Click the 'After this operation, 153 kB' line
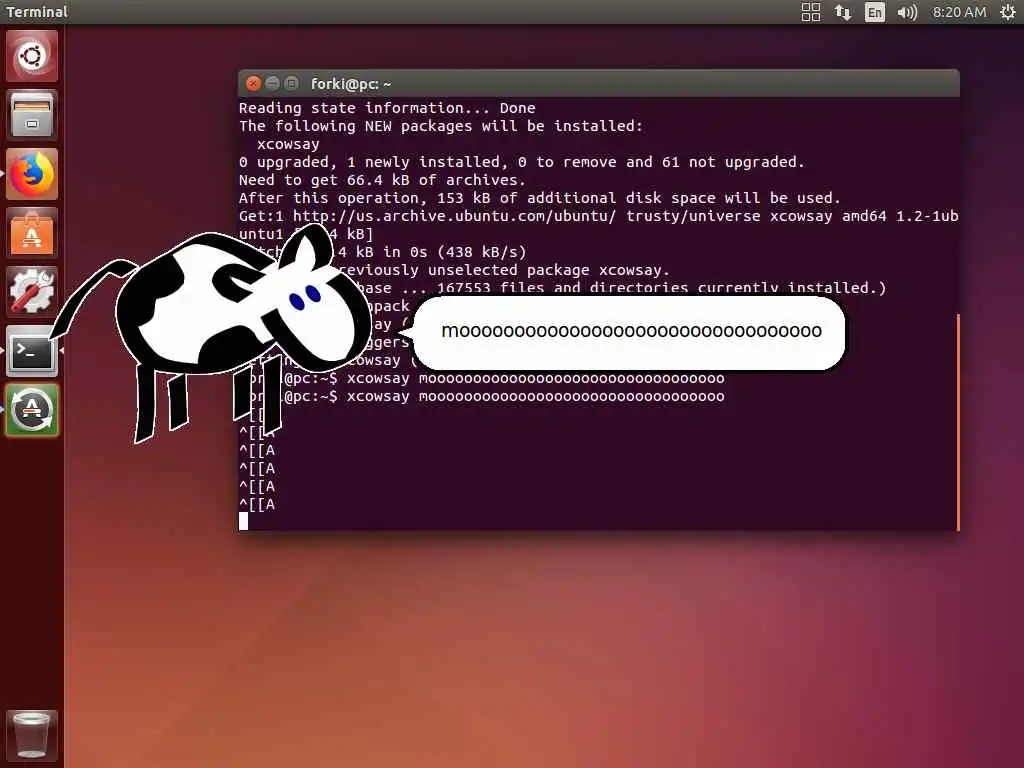Image resolution: width=1024 pixels, height=768 pixels. coord(539,198)
